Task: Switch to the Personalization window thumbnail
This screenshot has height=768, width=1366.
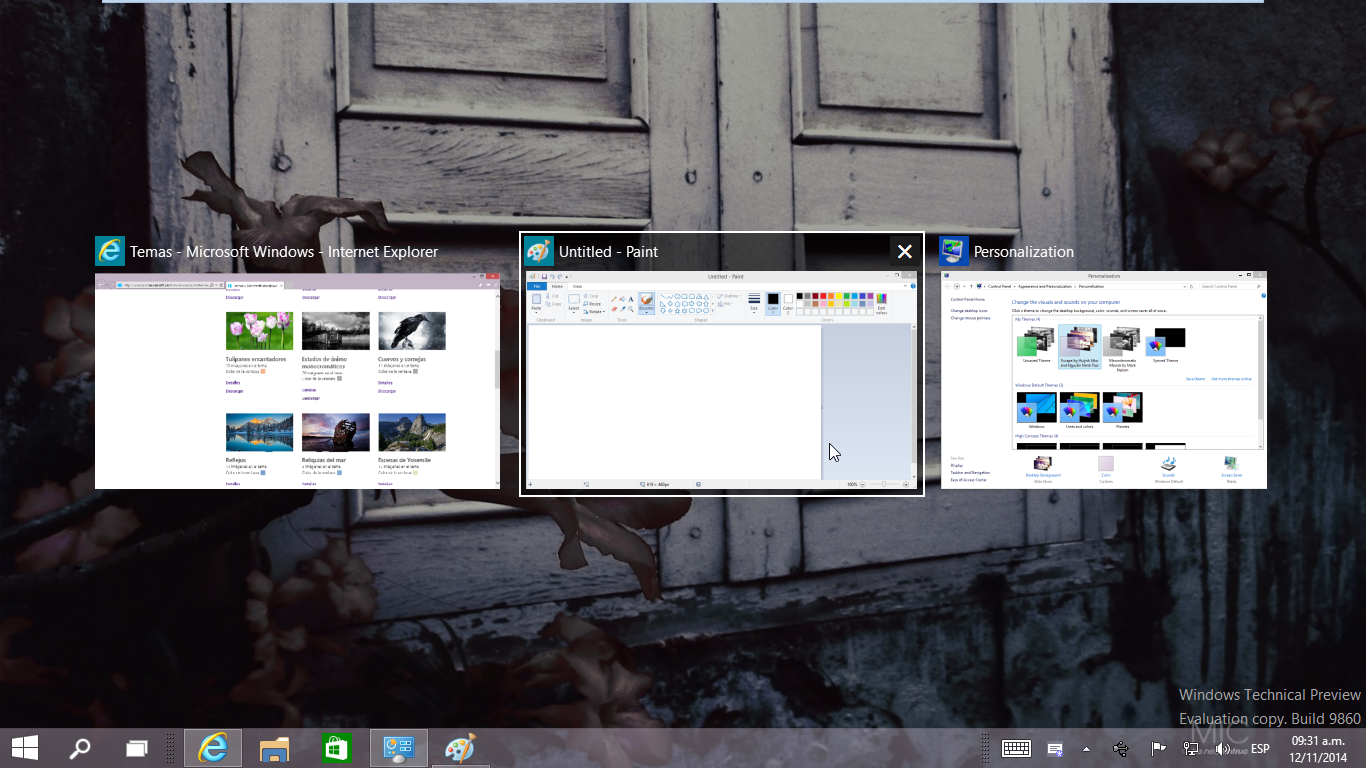Action: point(1103,380)
